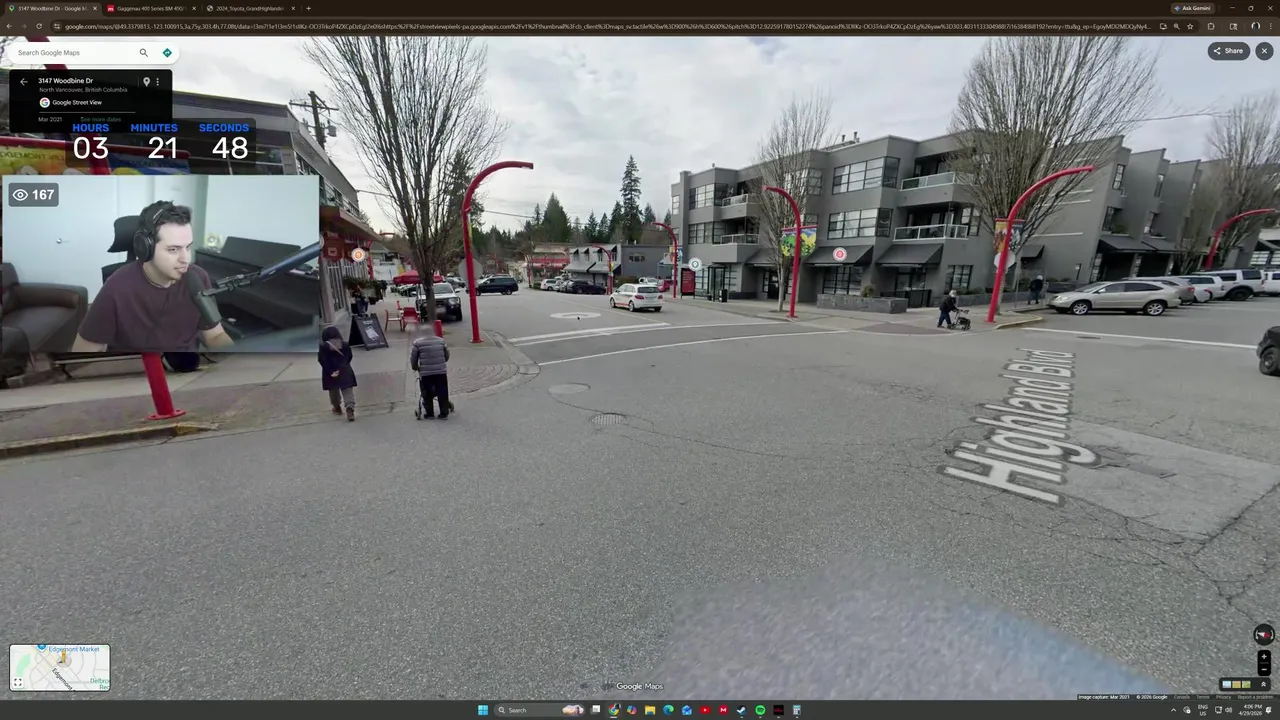Open the Privacy link at bottom
This screenshot has height=720, width=1280.
tap(1223, 697)
